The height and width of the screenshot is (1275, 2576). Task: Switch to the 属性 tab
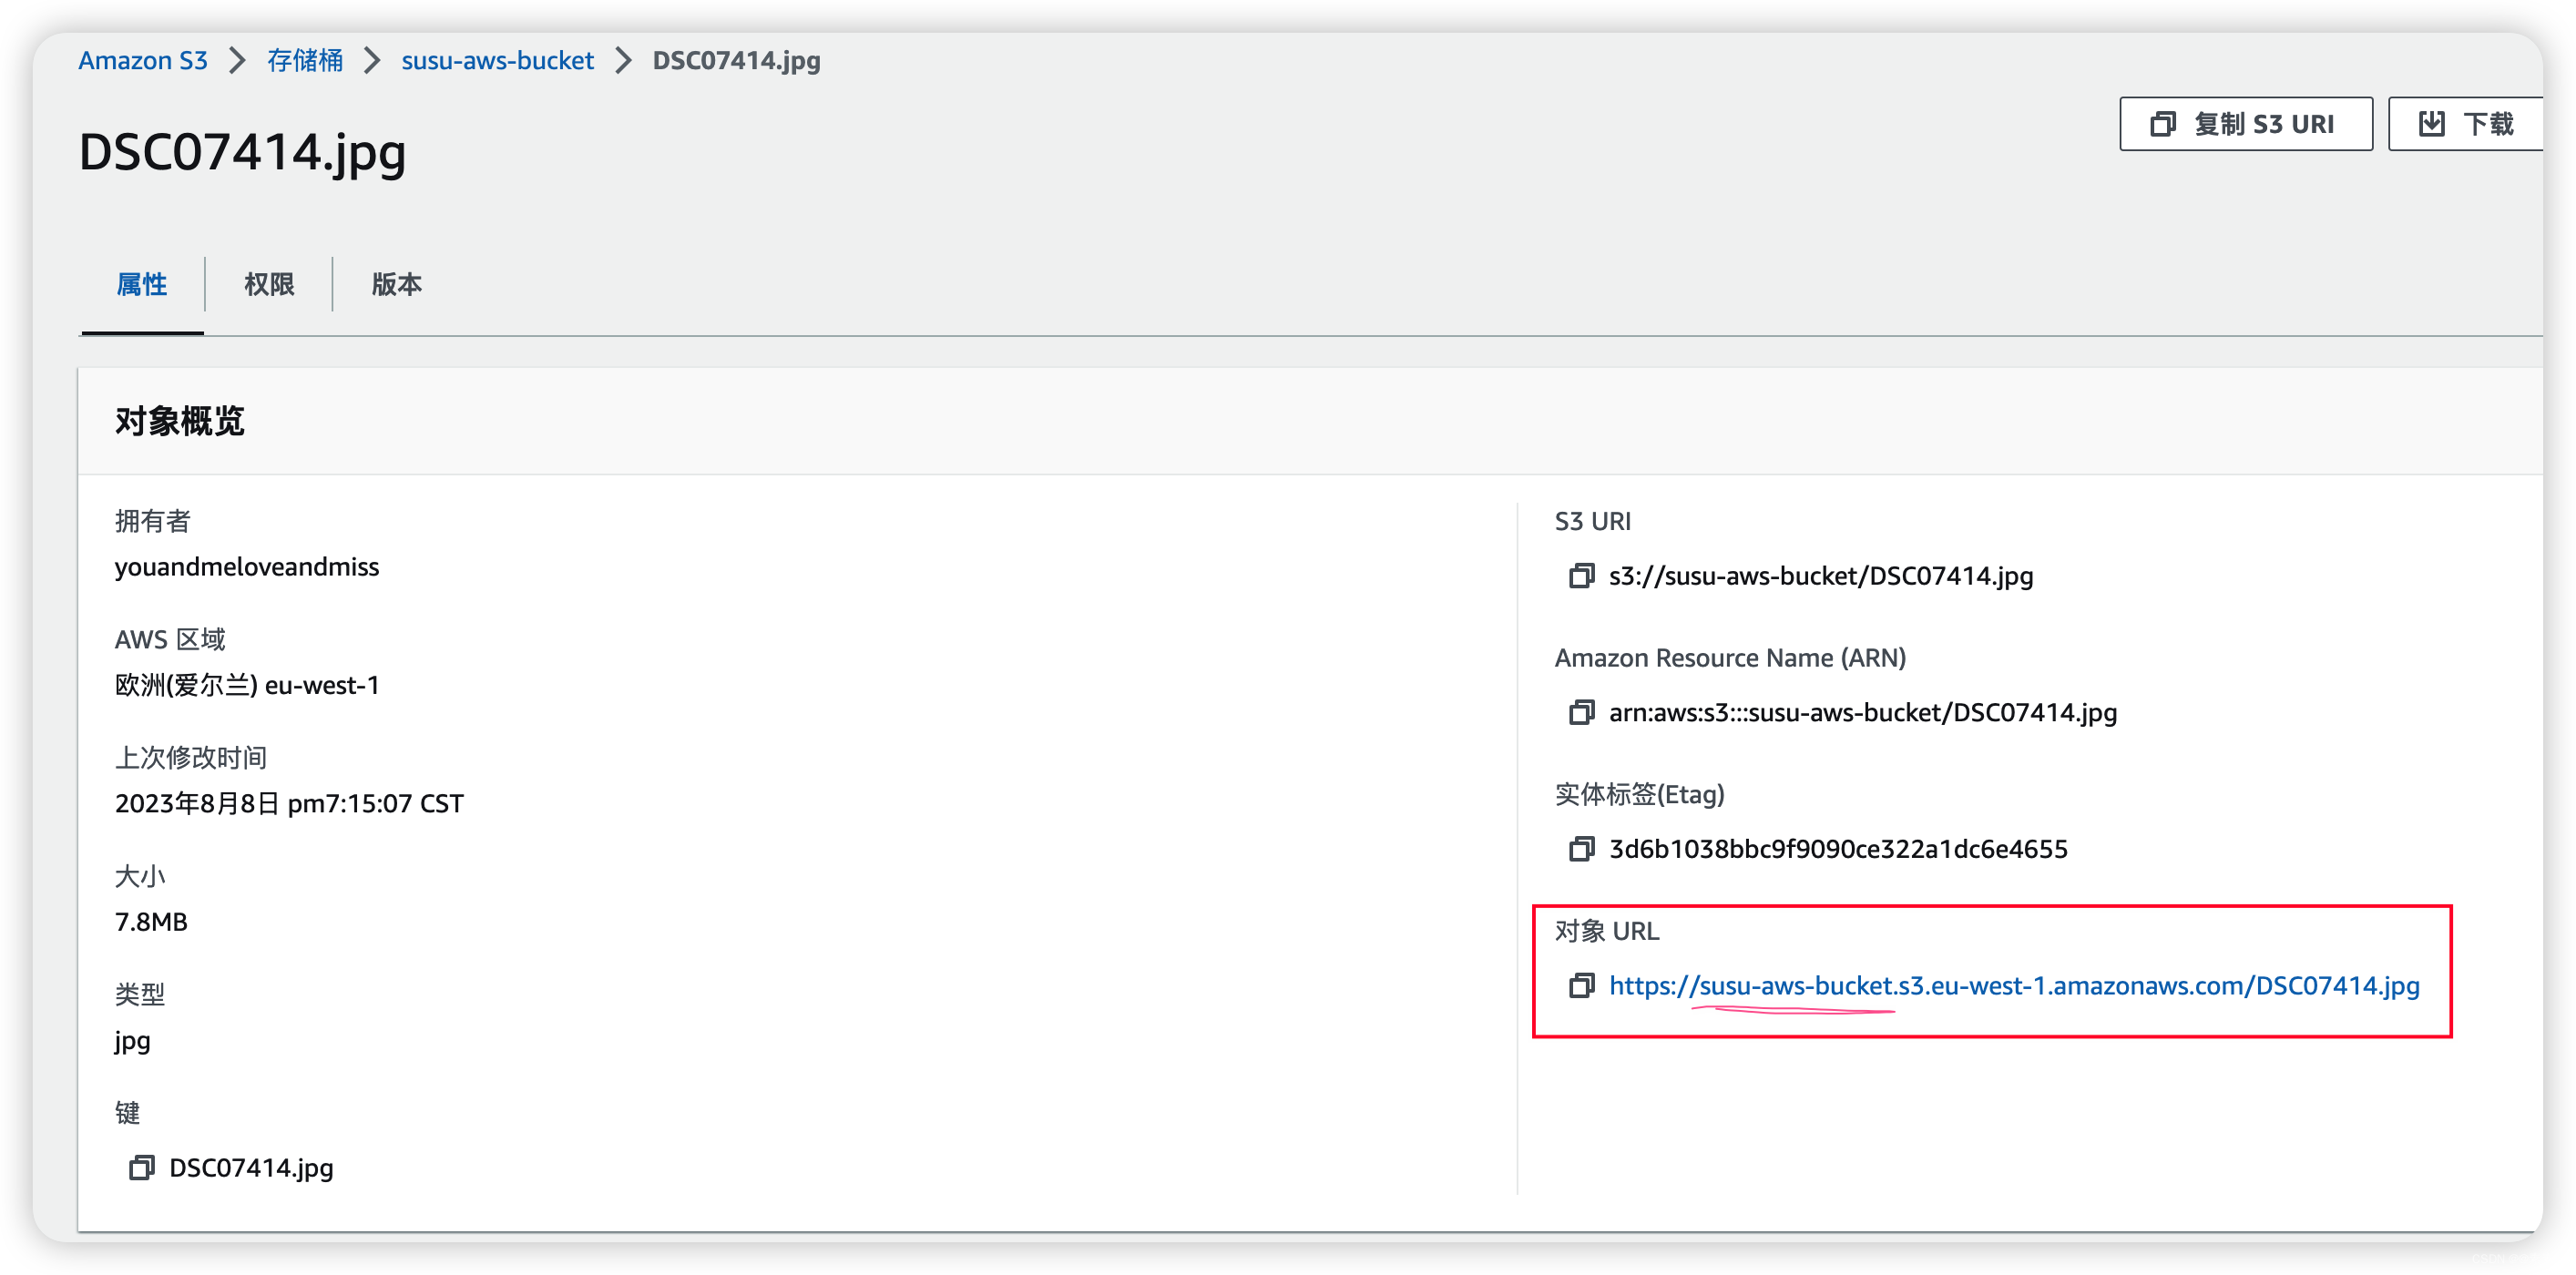tap(142, 285)
